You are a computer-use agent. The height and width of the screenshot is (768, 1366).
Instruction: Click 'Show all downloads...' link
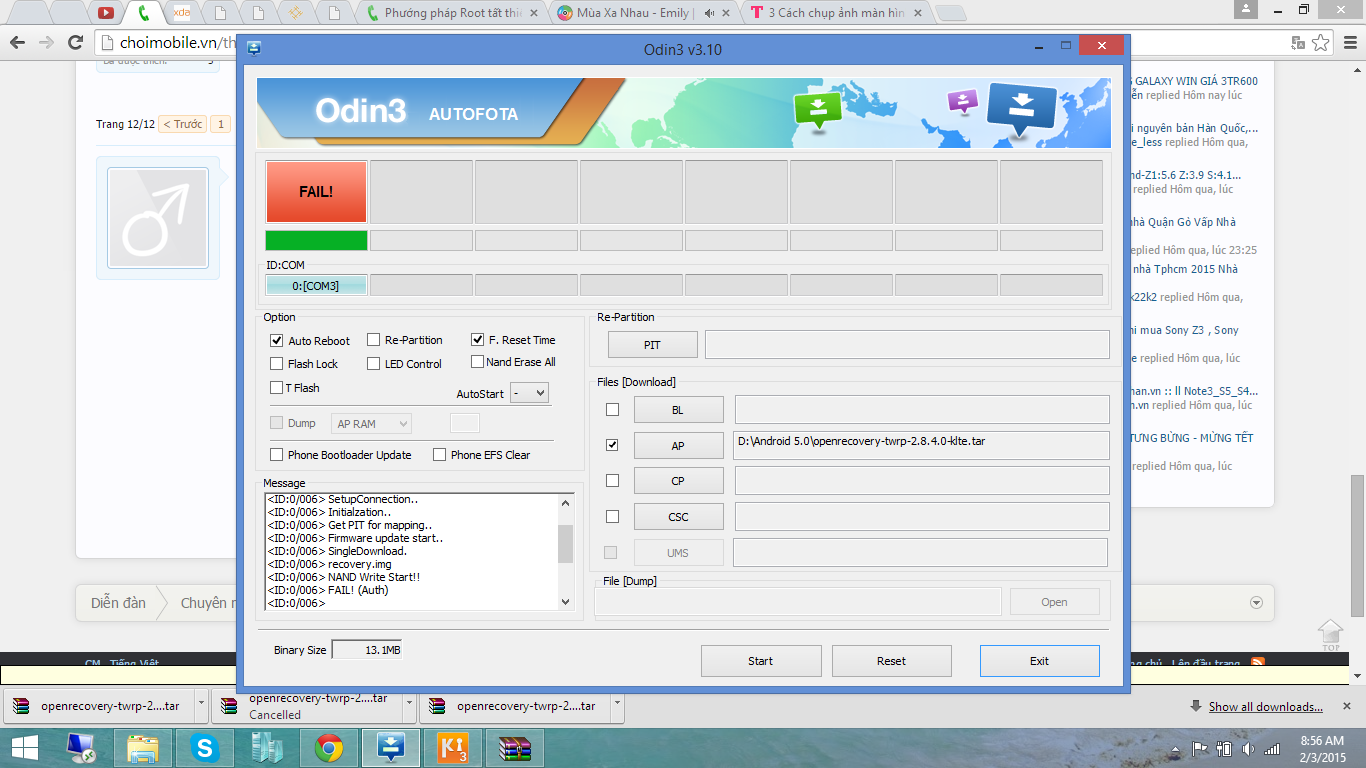click(x=1265, y=707)
